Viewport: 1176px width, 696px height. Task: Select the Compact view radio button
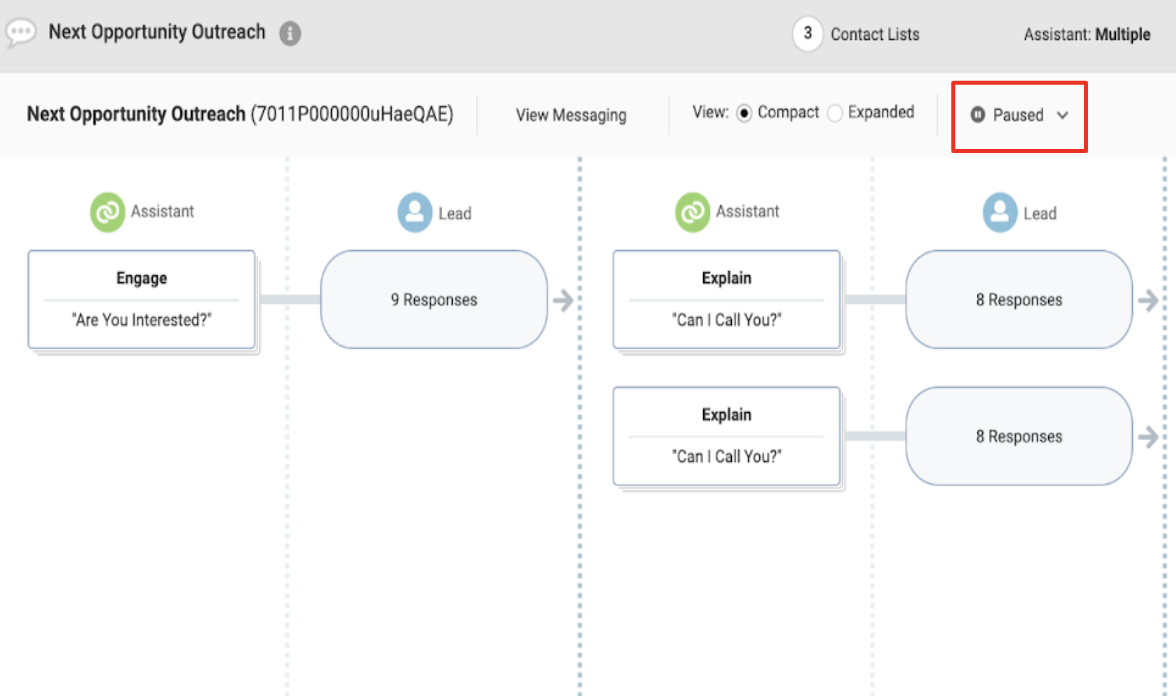pos(744,113)
